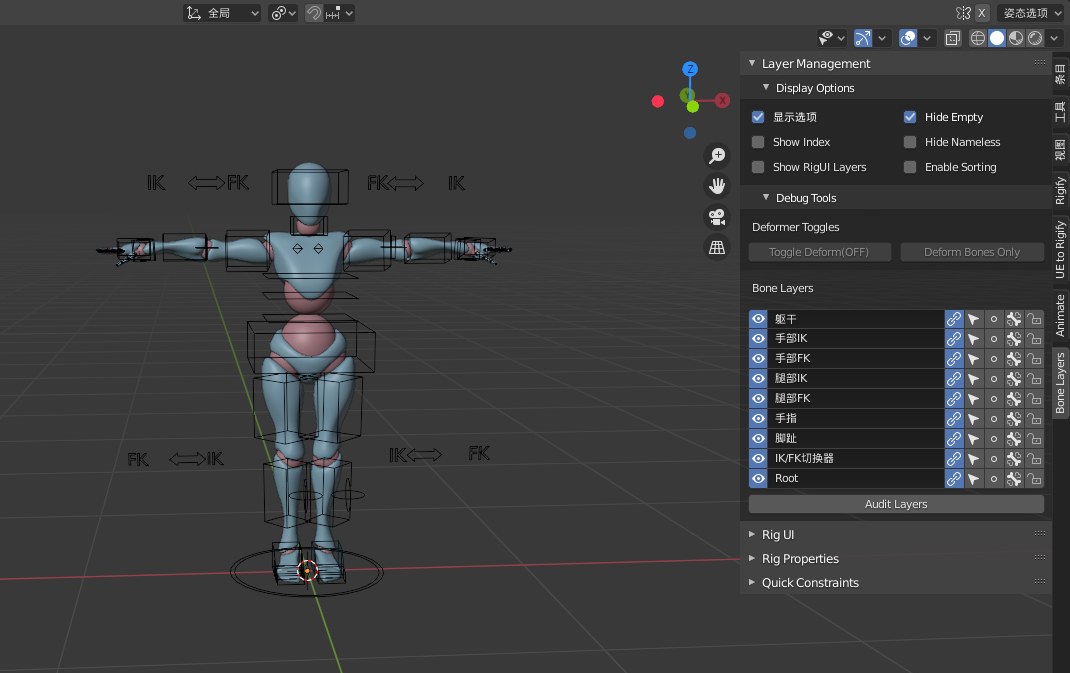Viewport: 1070px width, 673px height.
Task: Open the Animate sidebar tab
Action: click(1061, 316)
